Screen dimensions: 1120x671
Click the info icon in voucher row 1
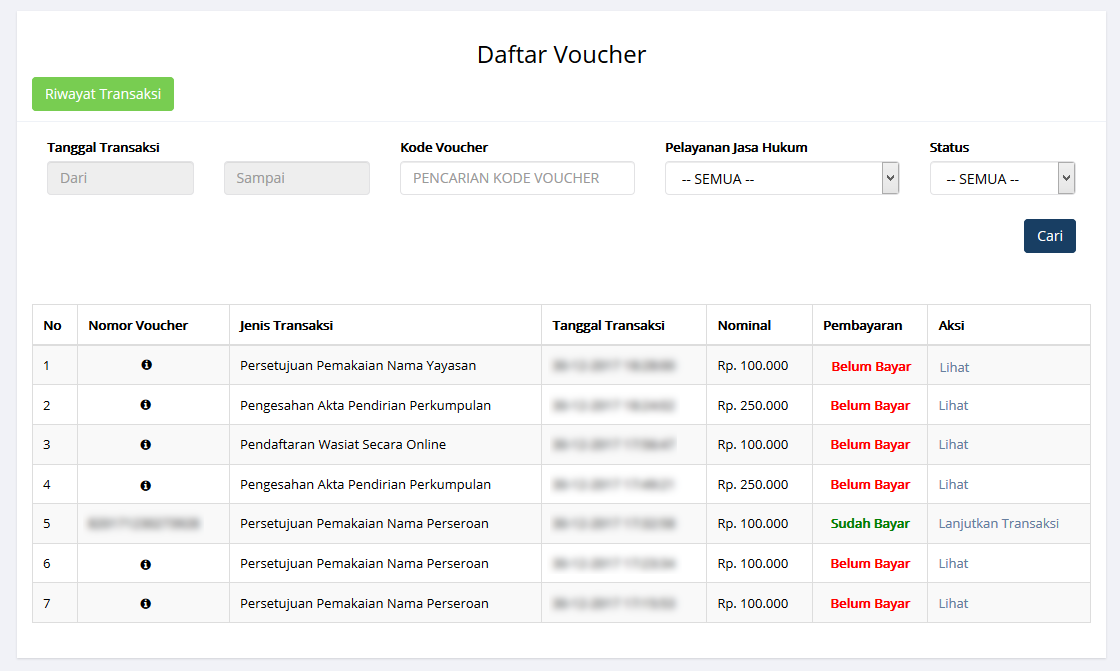[146, 366]
